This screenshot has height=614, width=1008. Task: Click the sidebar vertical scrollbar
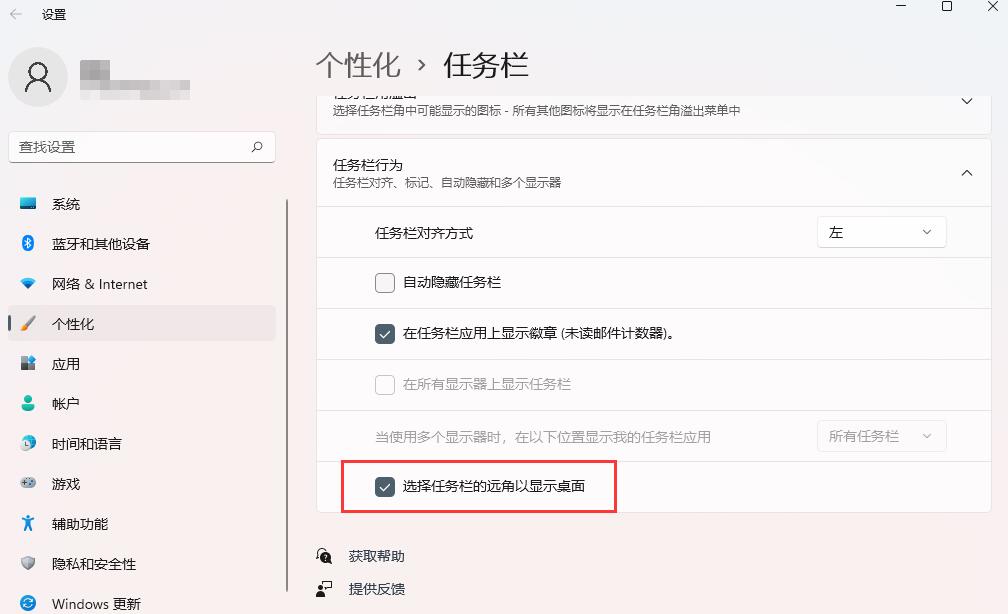pos(287,395)
